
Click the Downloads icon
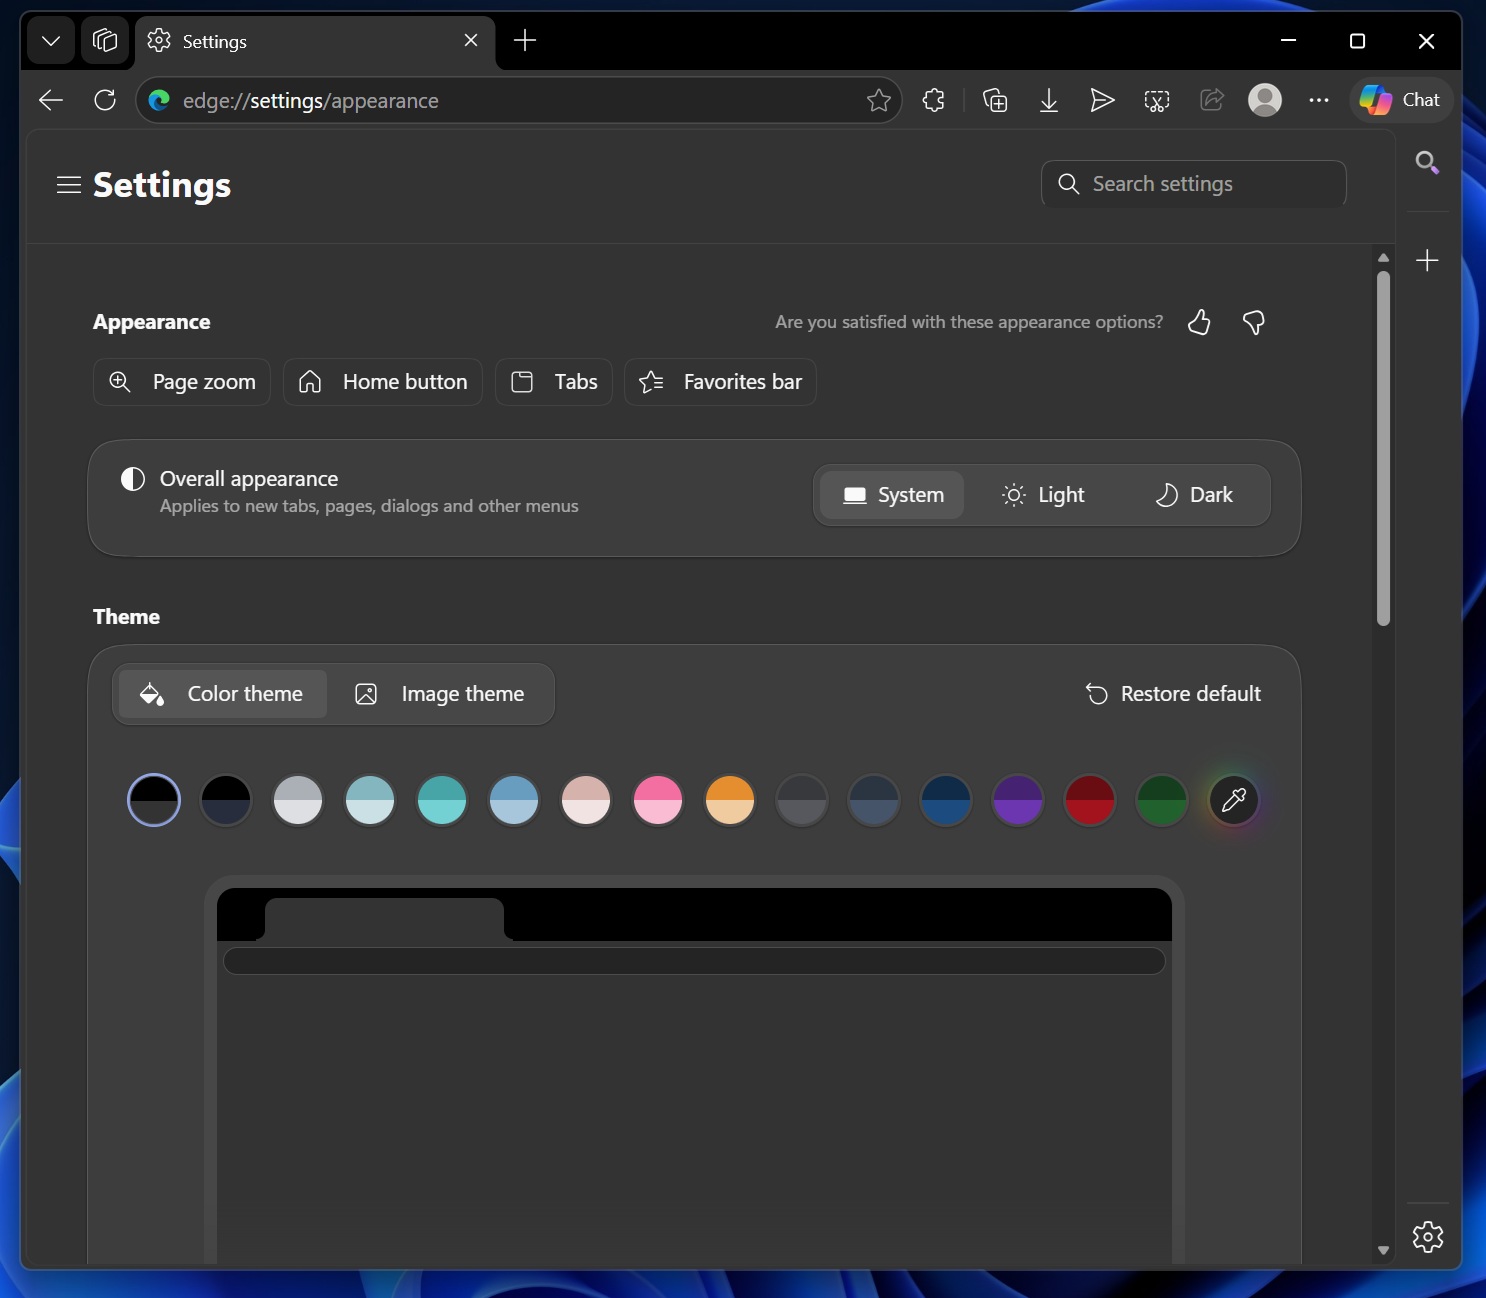(1049, 100)
